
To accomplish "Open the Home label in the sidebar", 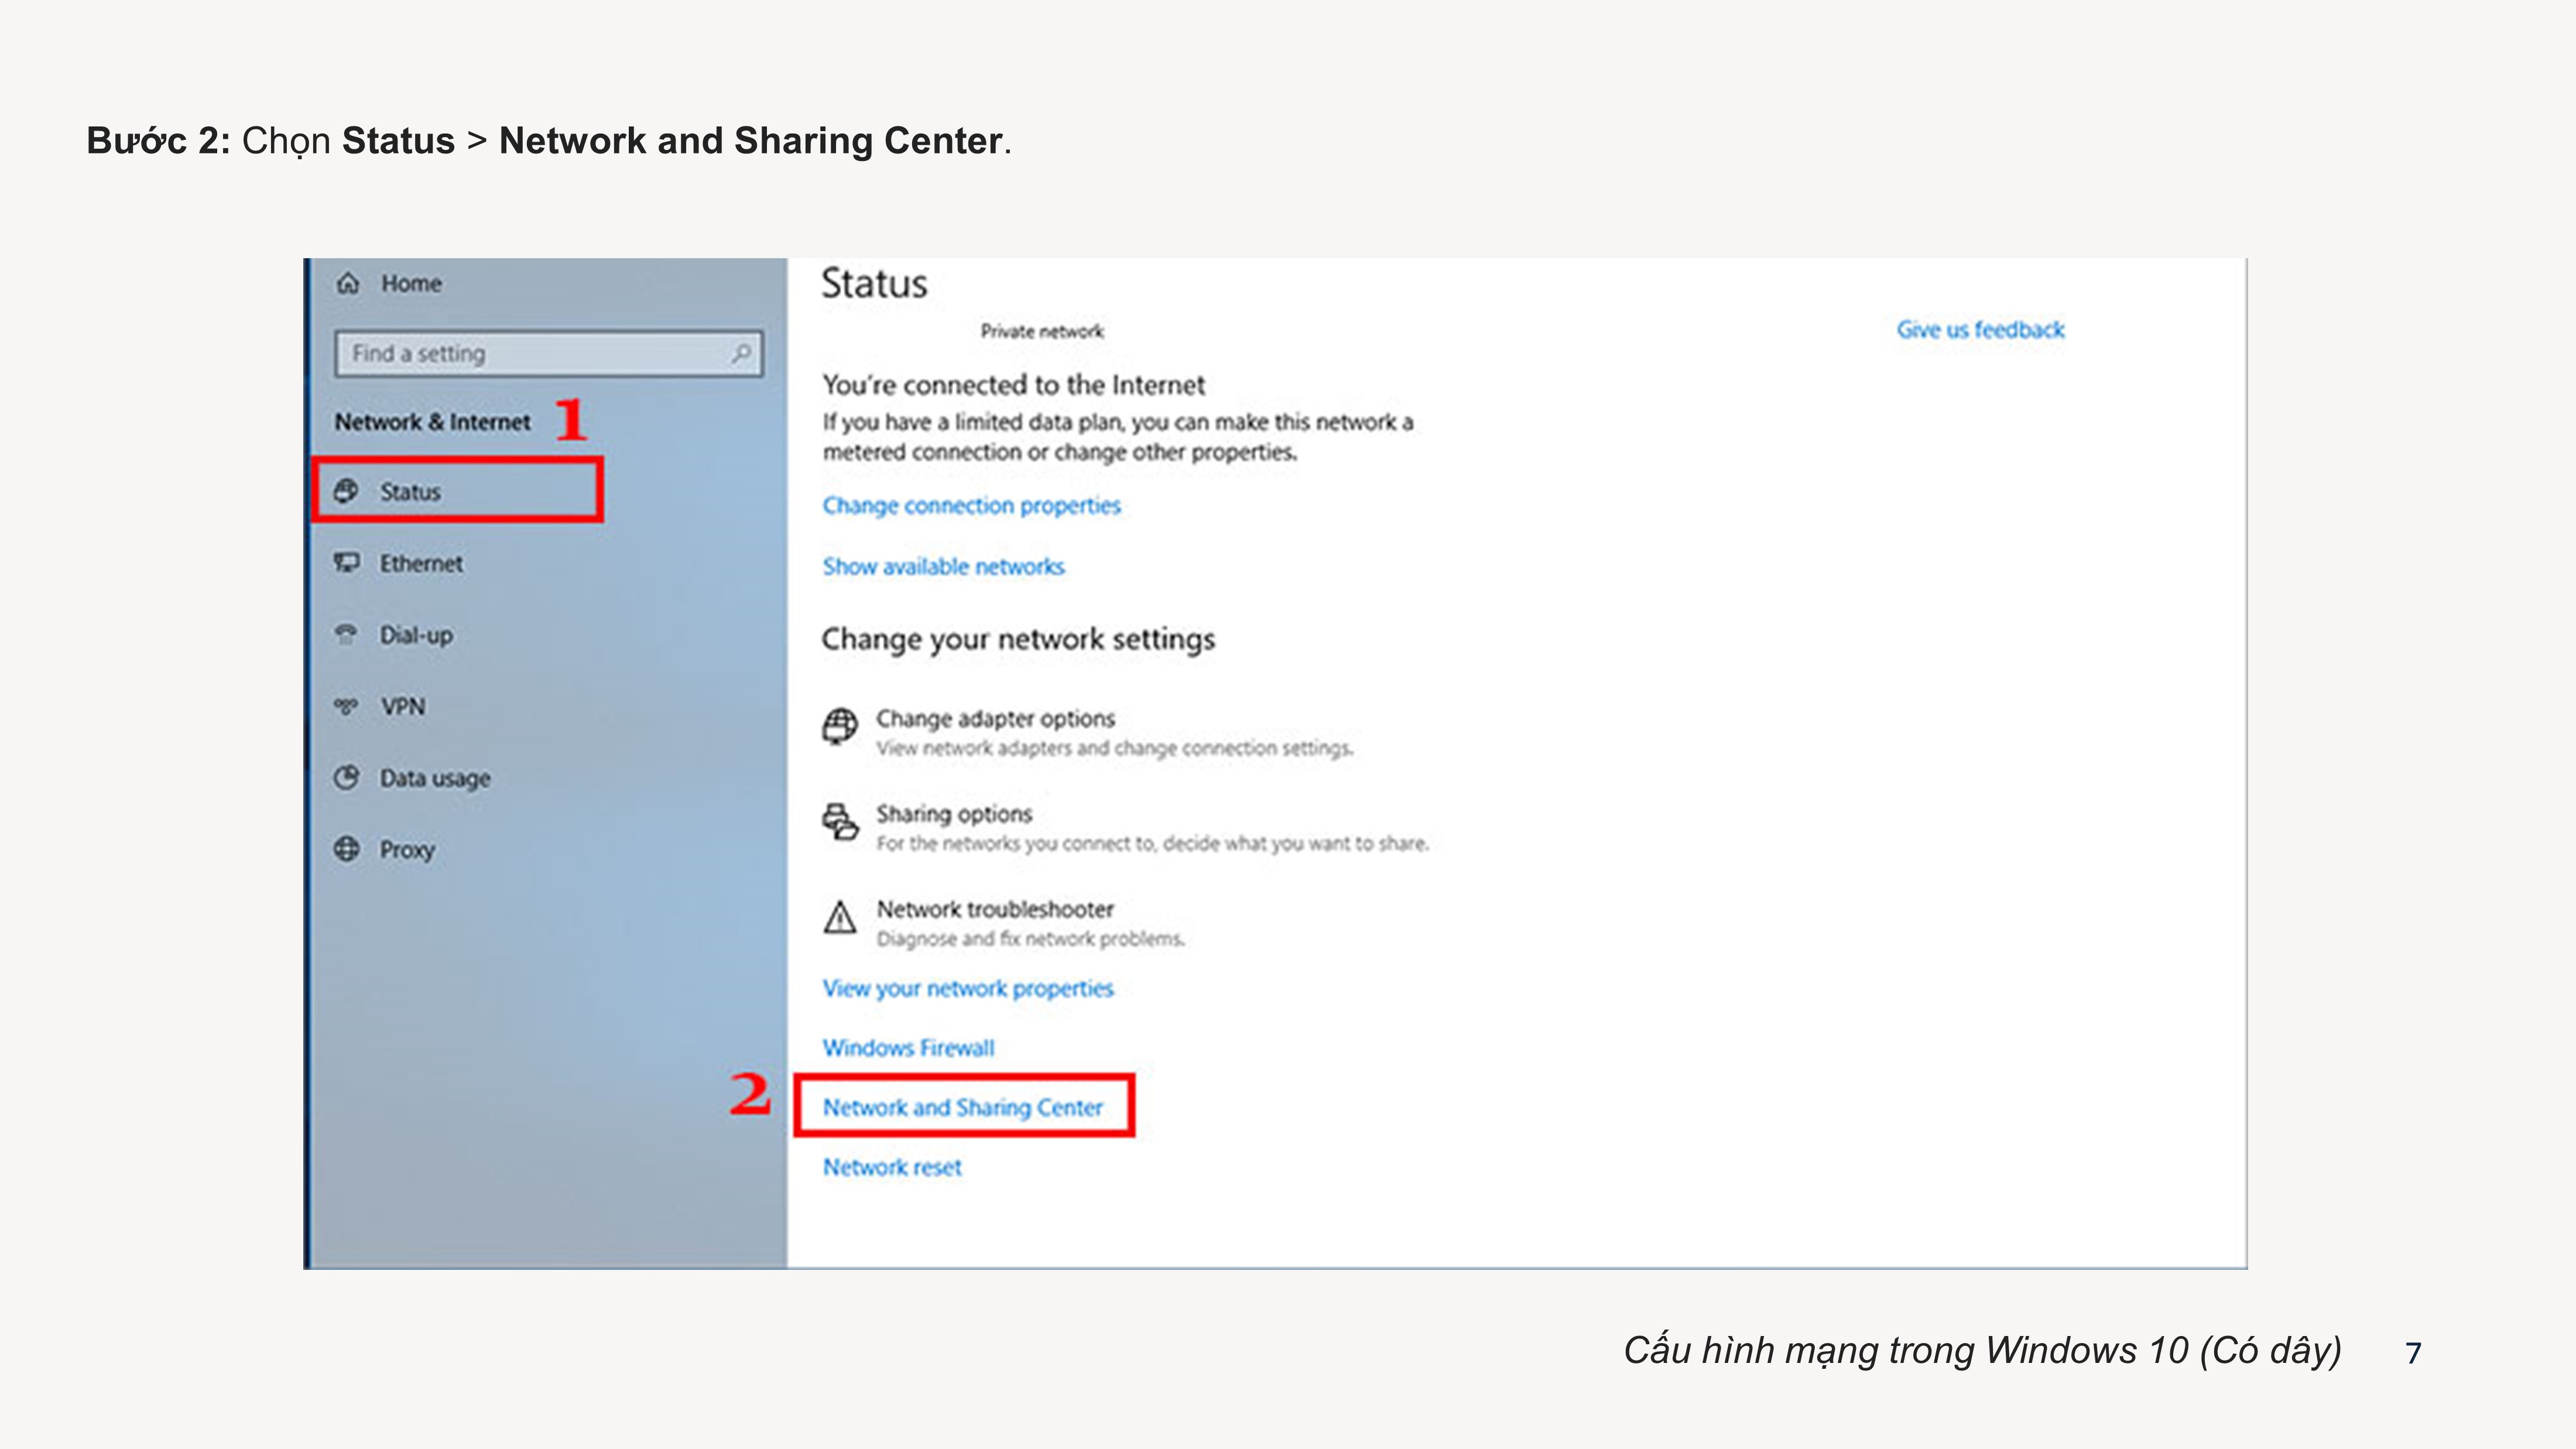I will tap(411, 283).
